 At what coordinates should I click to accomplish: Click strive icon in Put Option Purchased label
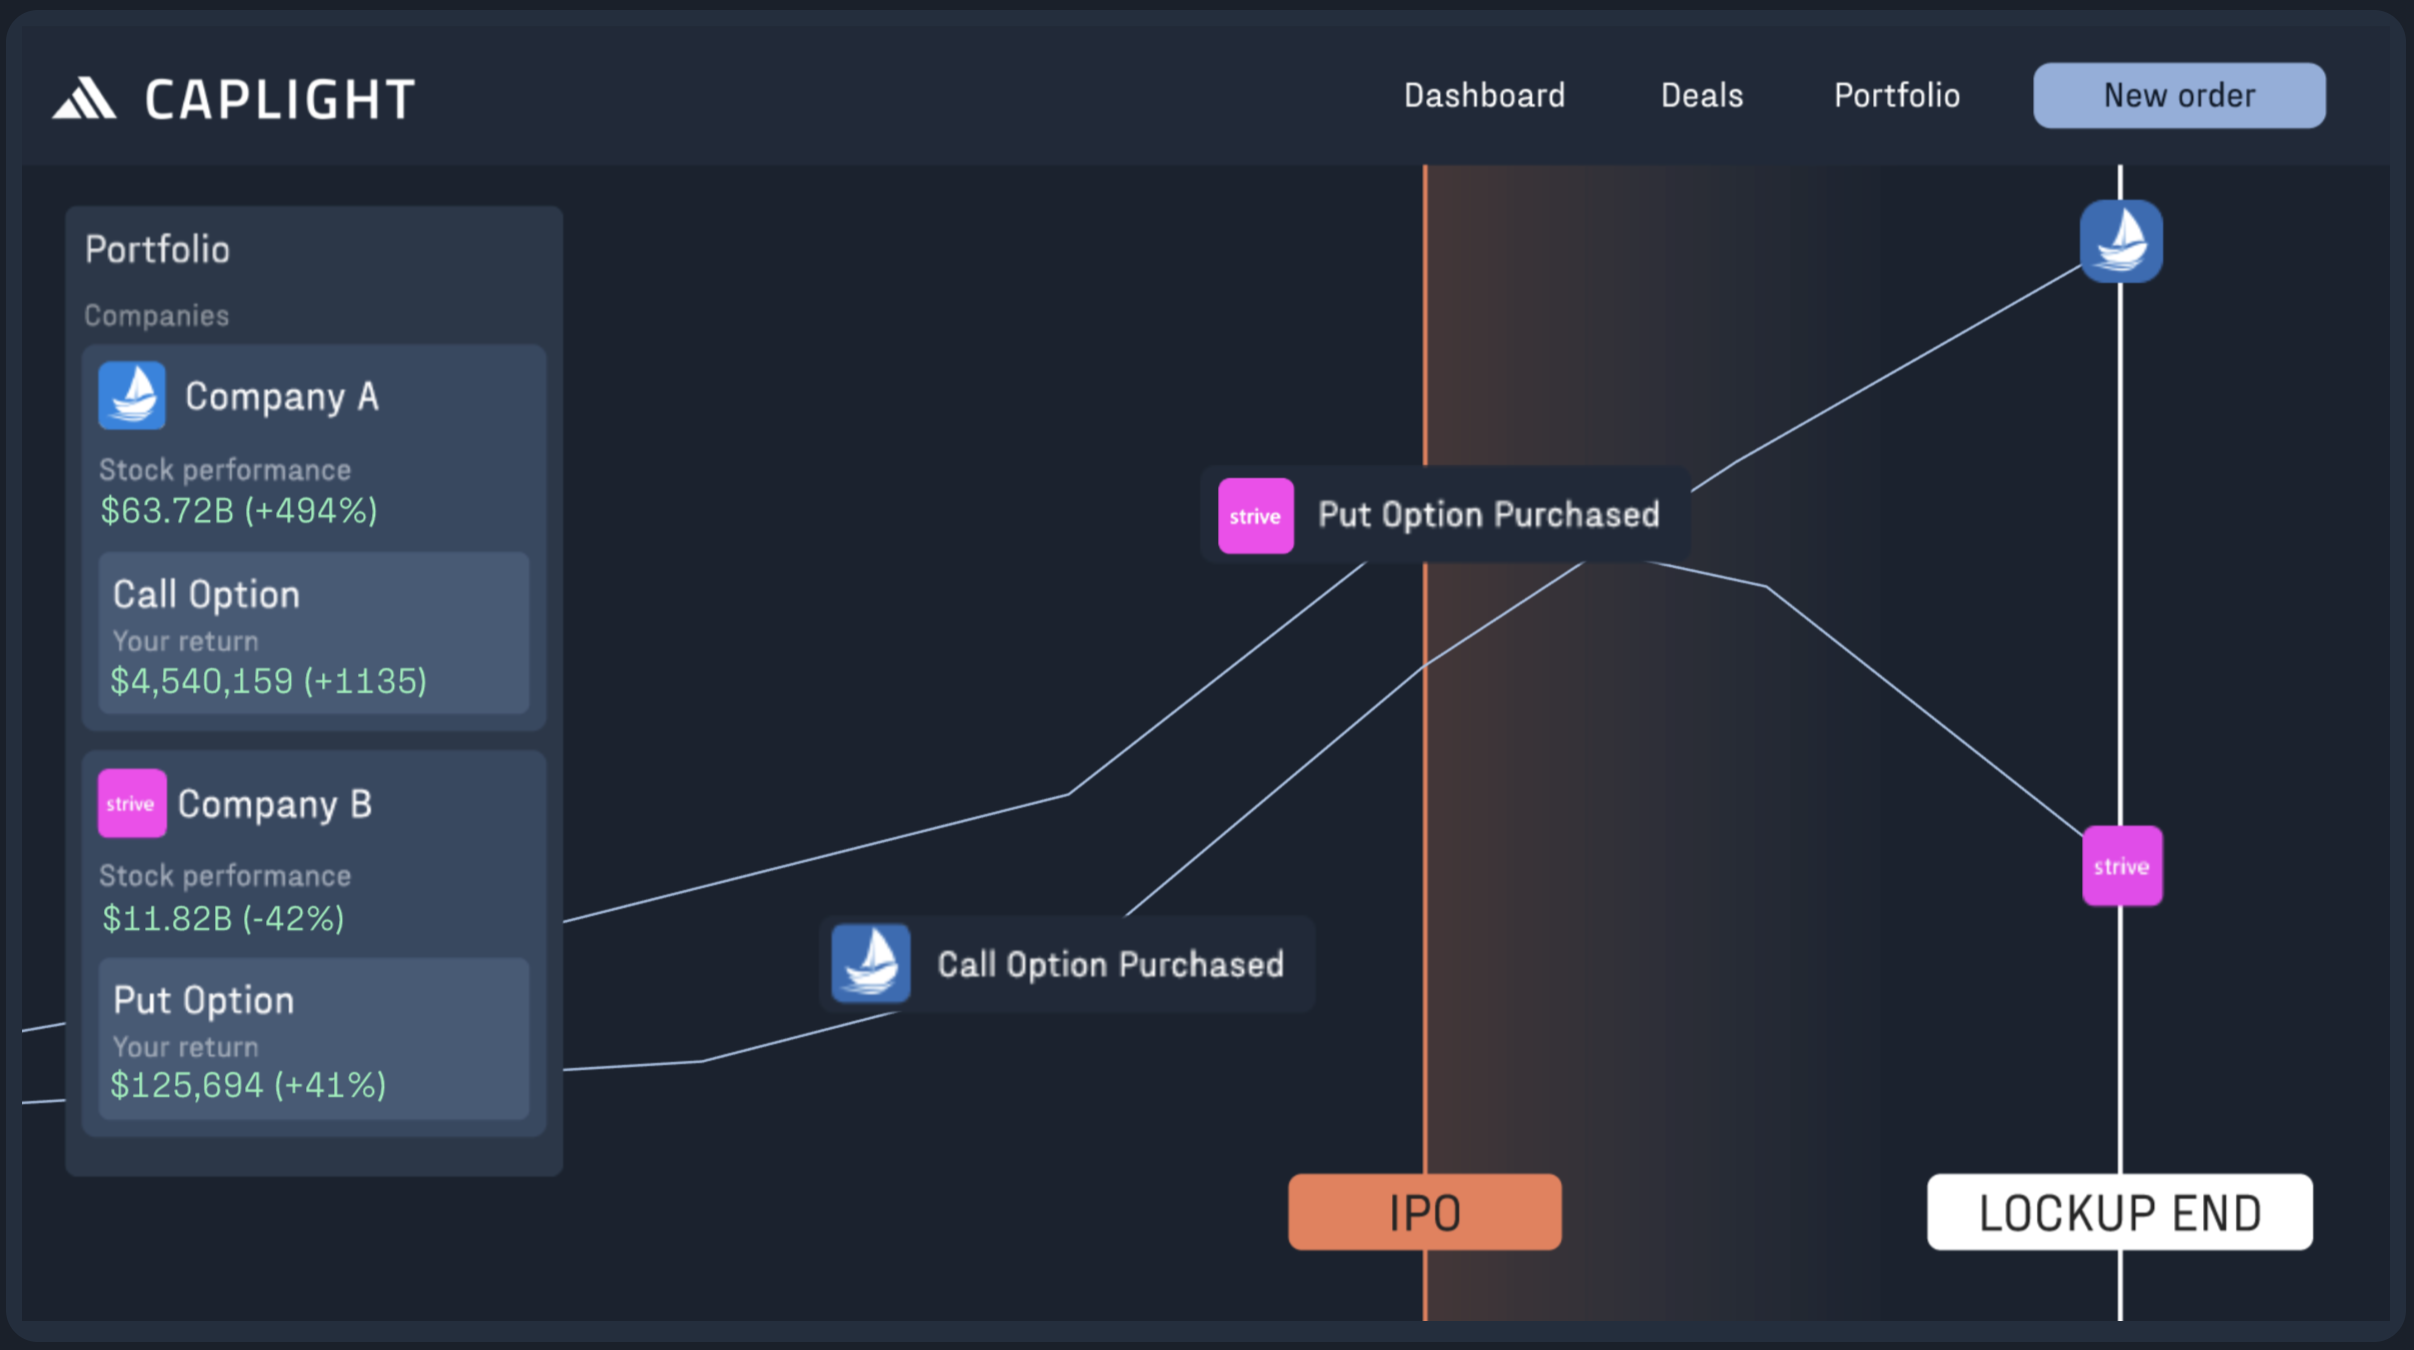(1256, 516)
